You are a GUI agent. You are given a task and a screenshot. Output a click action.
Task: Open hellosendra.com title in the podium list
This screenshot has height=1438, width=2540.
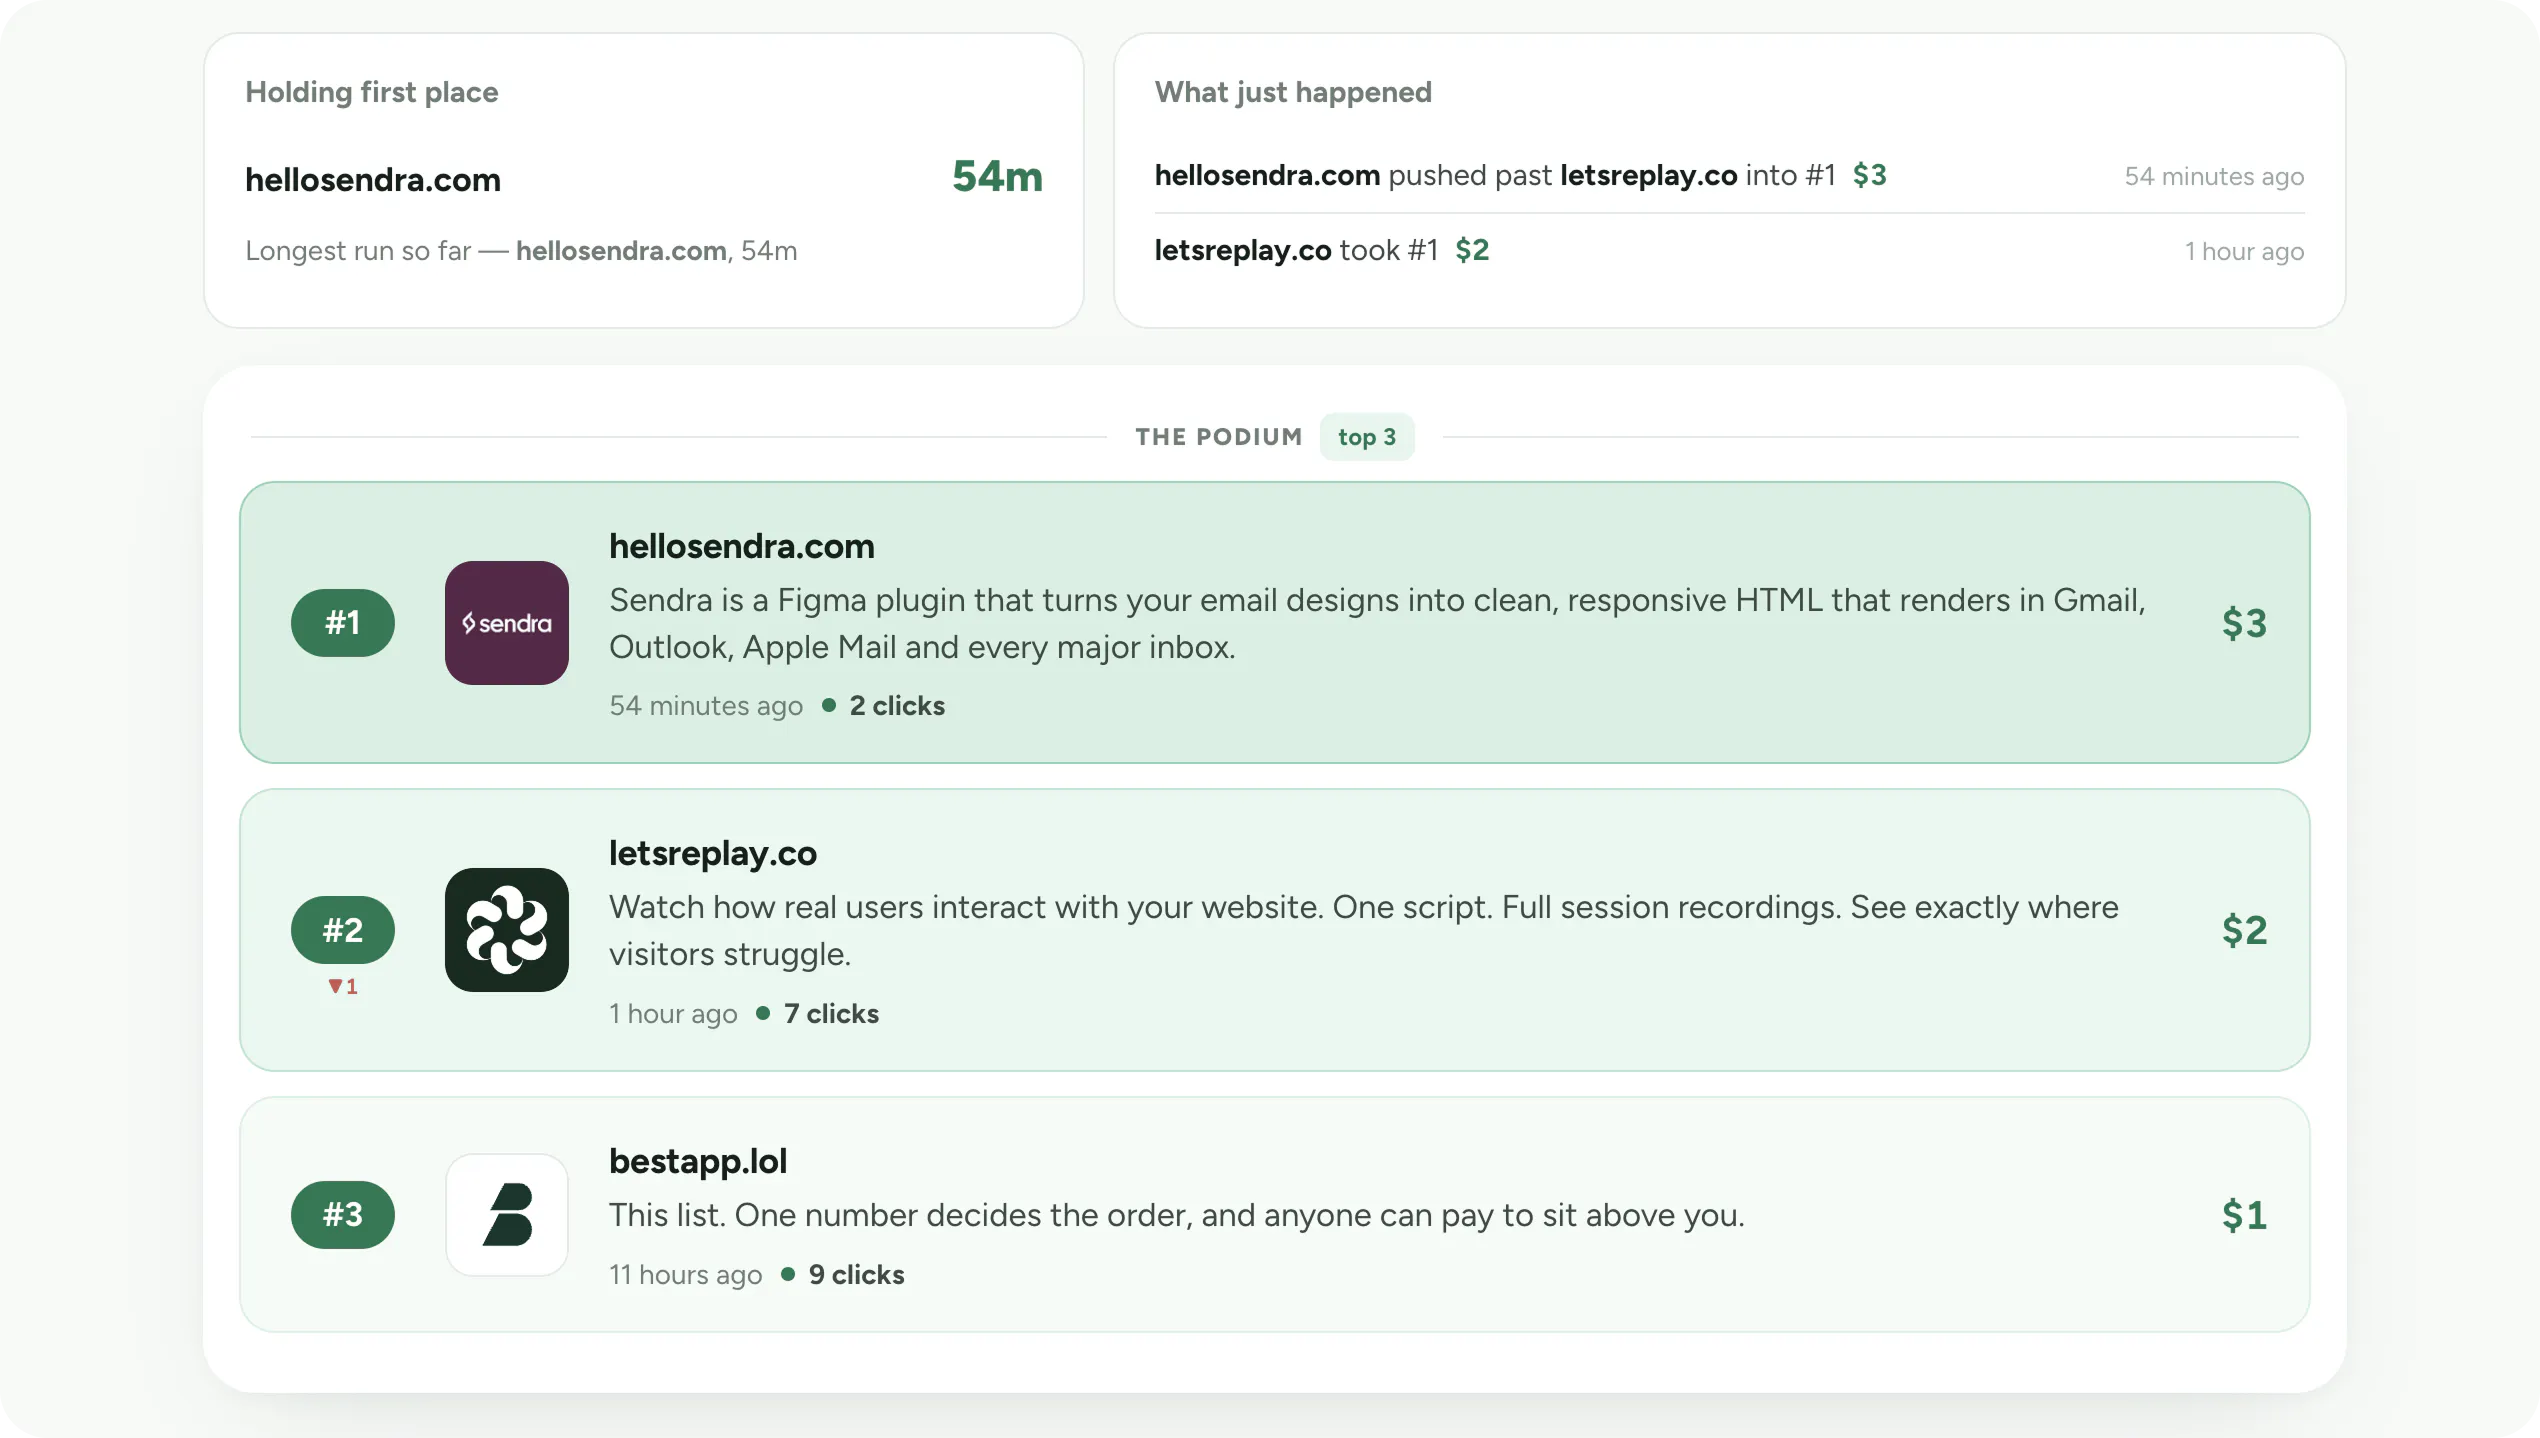point(742,546)
